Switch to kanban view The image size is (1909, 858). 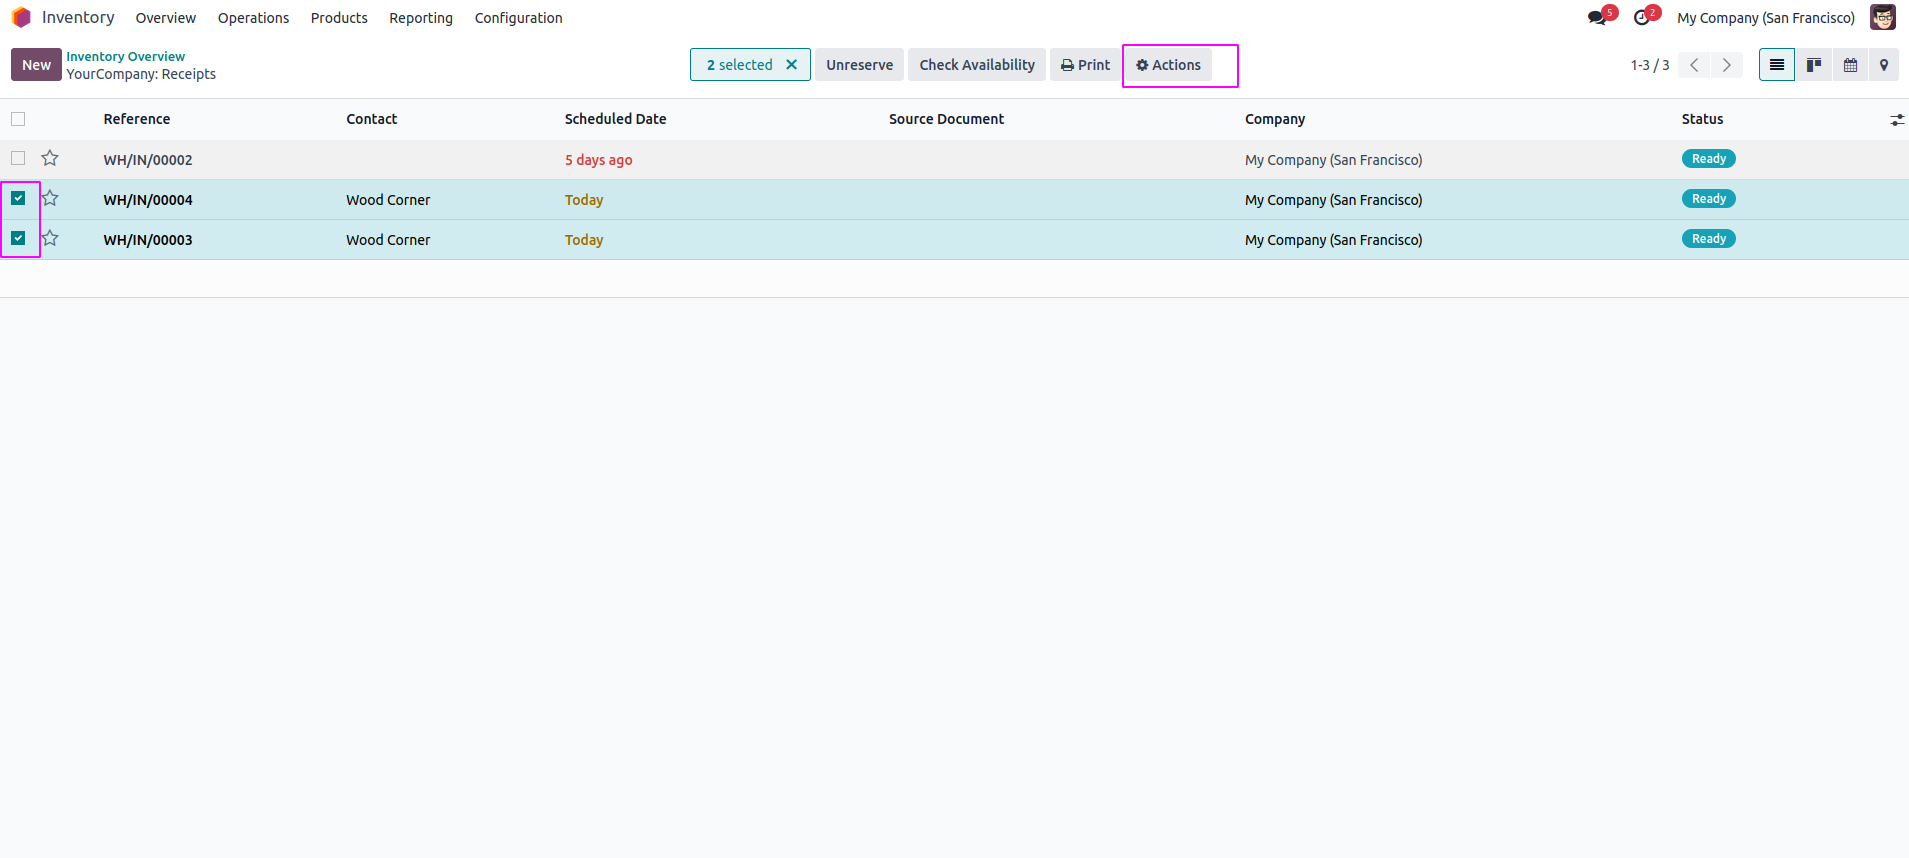(1814, 65)
